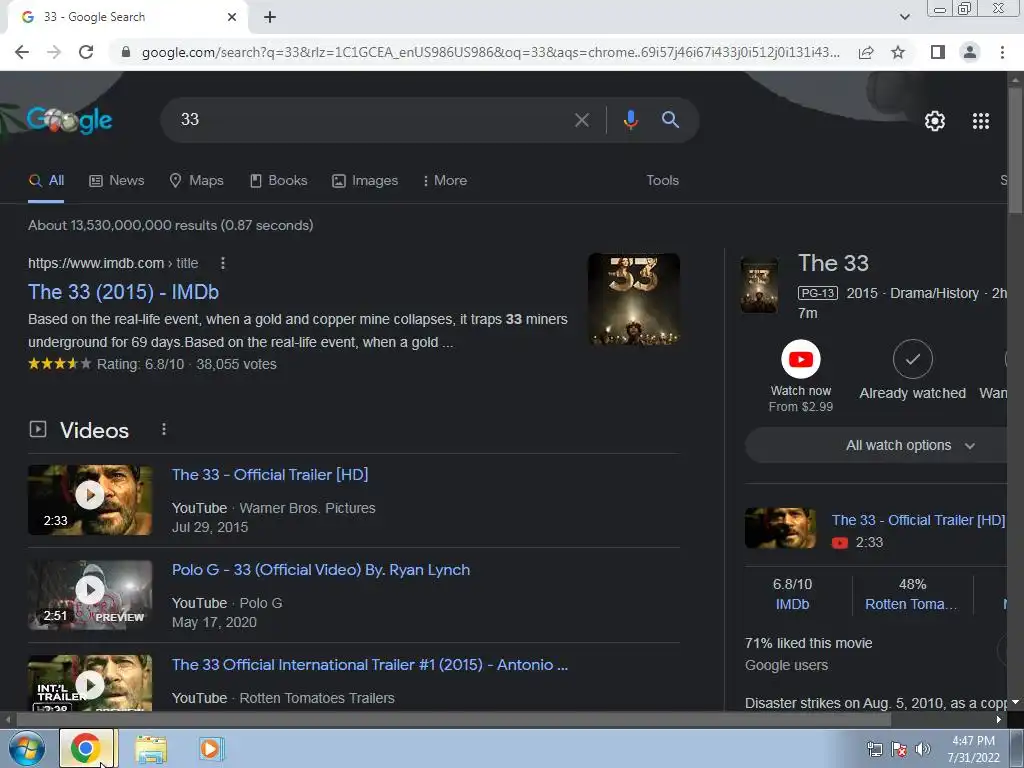Open File Explorer from taskbar
The height and width of the screenshot is (768, 1024).
click(x=151, y=748)
